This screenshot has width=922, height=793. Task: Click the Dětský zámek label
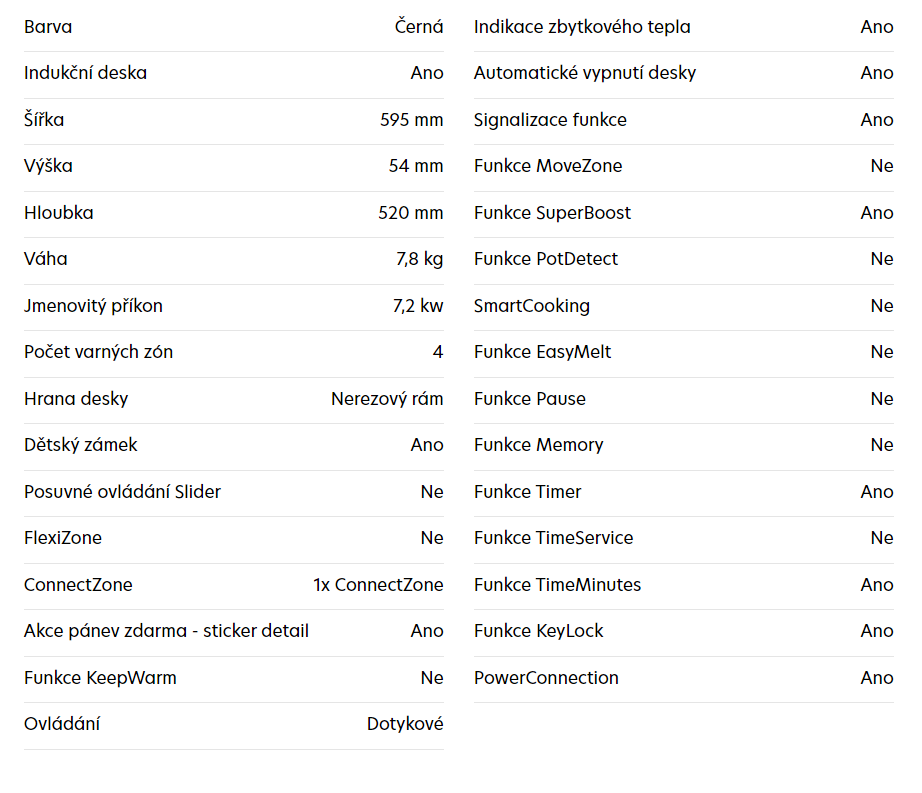click(81, 445)
